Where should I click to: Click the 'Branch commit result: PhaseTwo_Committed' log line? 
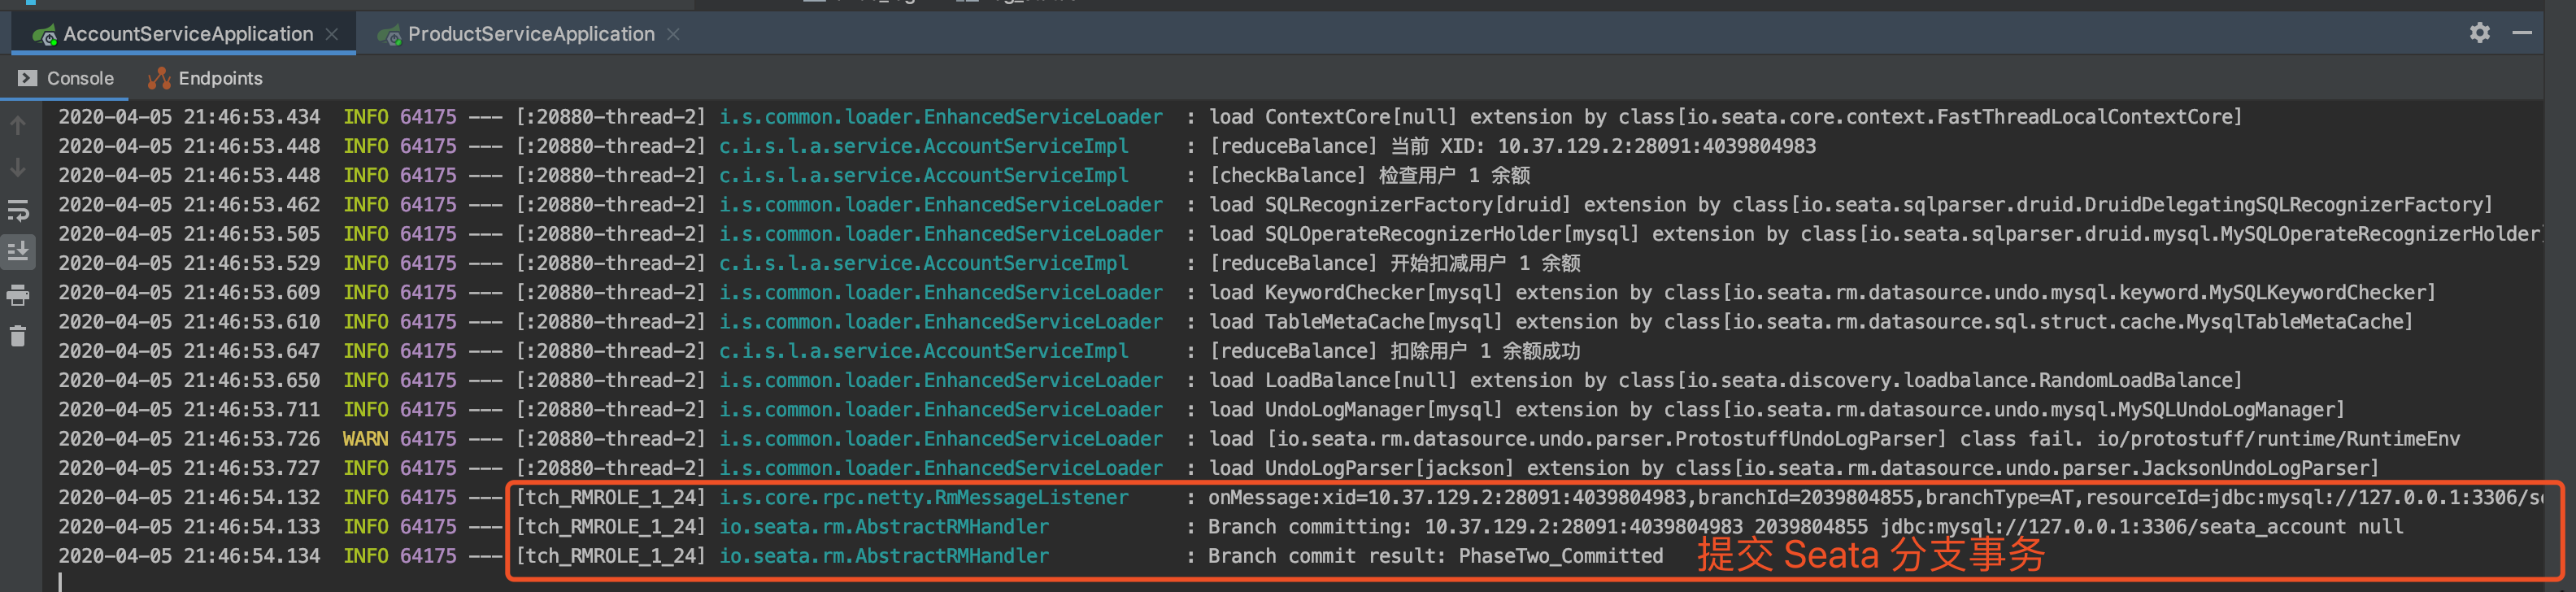(1435, 556)
